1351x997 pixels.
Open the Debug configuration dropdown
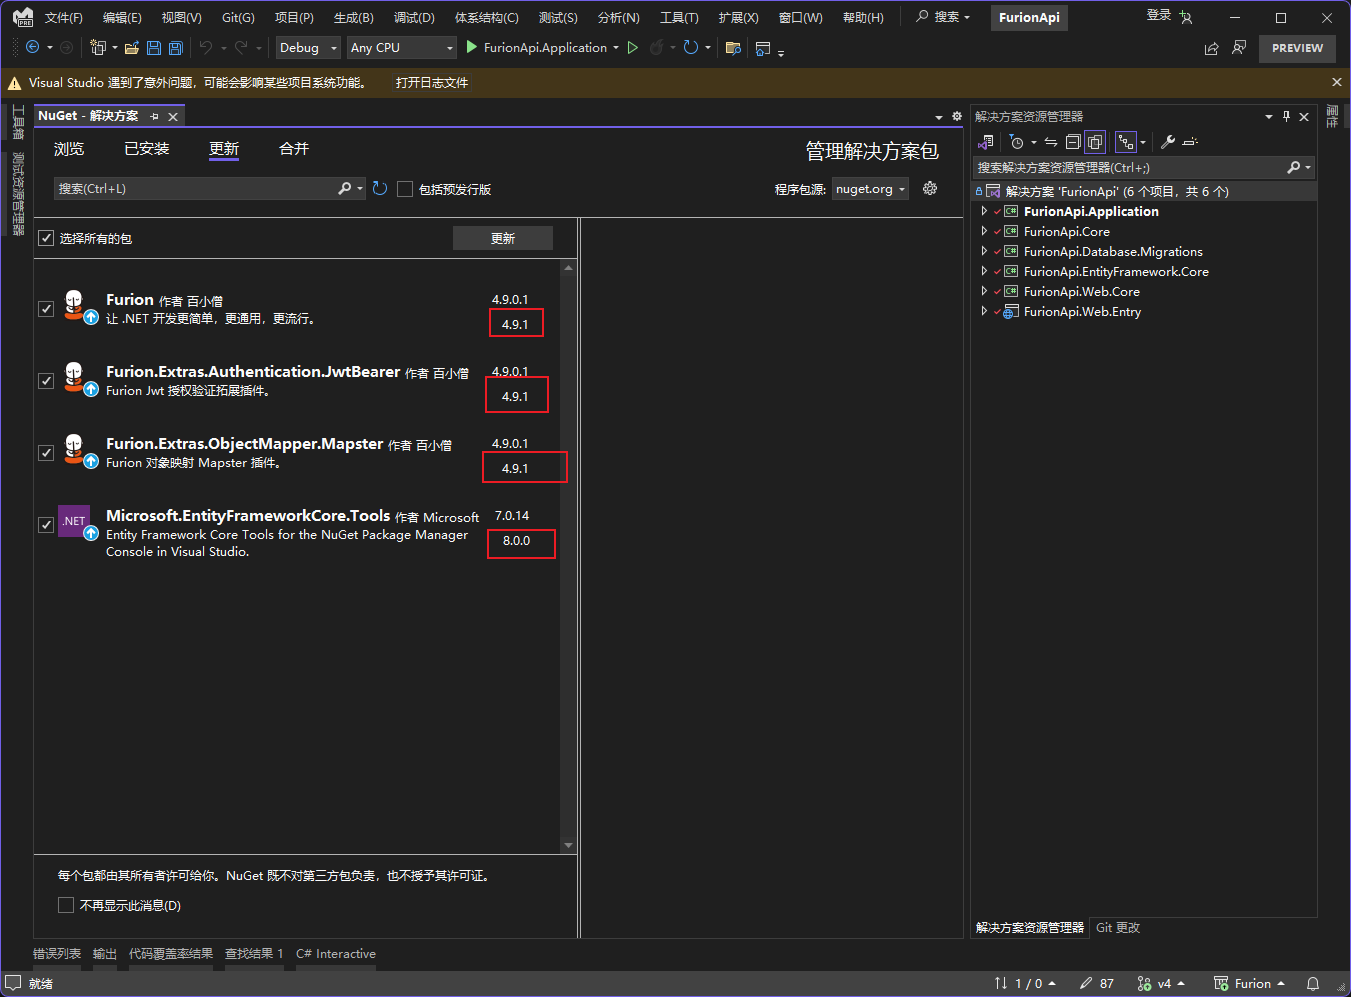point(308,48)
